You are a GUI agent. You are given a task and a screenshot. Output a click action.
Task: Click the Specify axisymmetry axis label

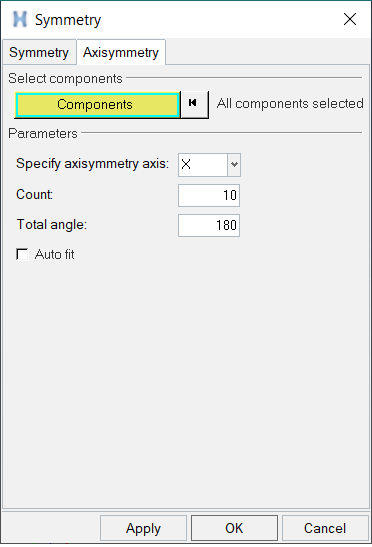tap(92, 164)
